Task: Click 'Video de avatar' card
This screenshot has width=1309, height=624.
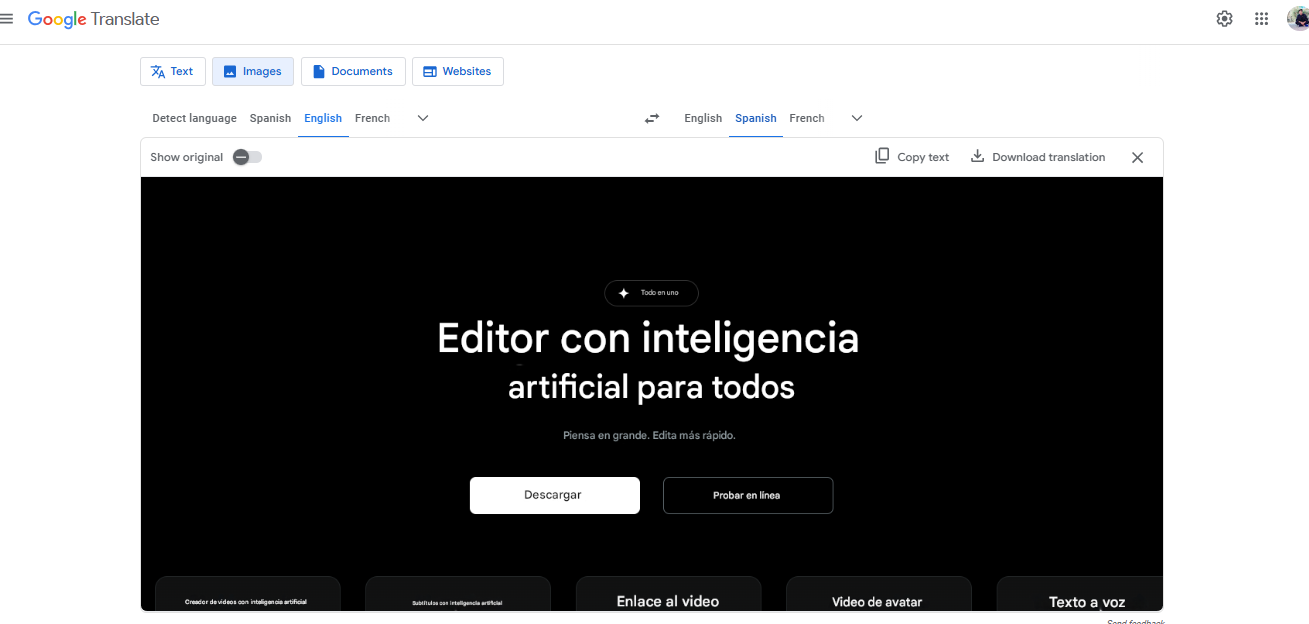Action: (878, 594)
